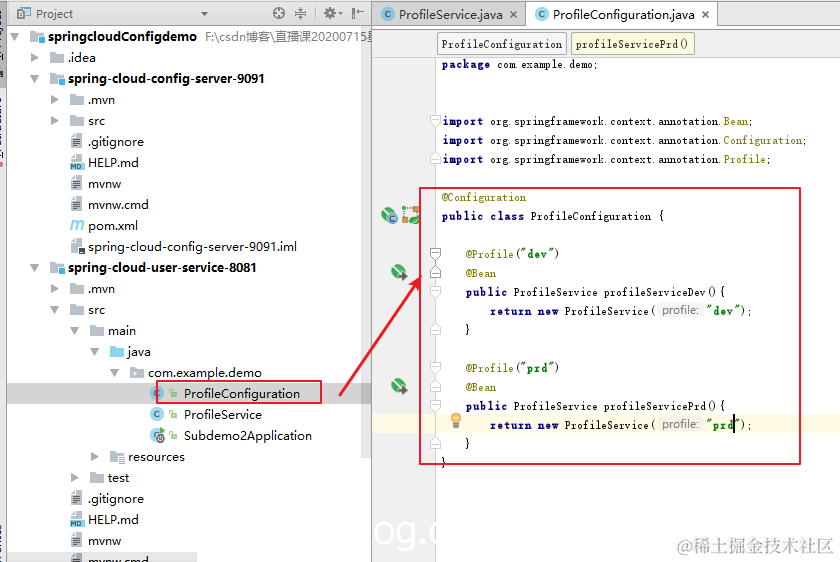Expand the resources folder

click(x=95, y=456)
